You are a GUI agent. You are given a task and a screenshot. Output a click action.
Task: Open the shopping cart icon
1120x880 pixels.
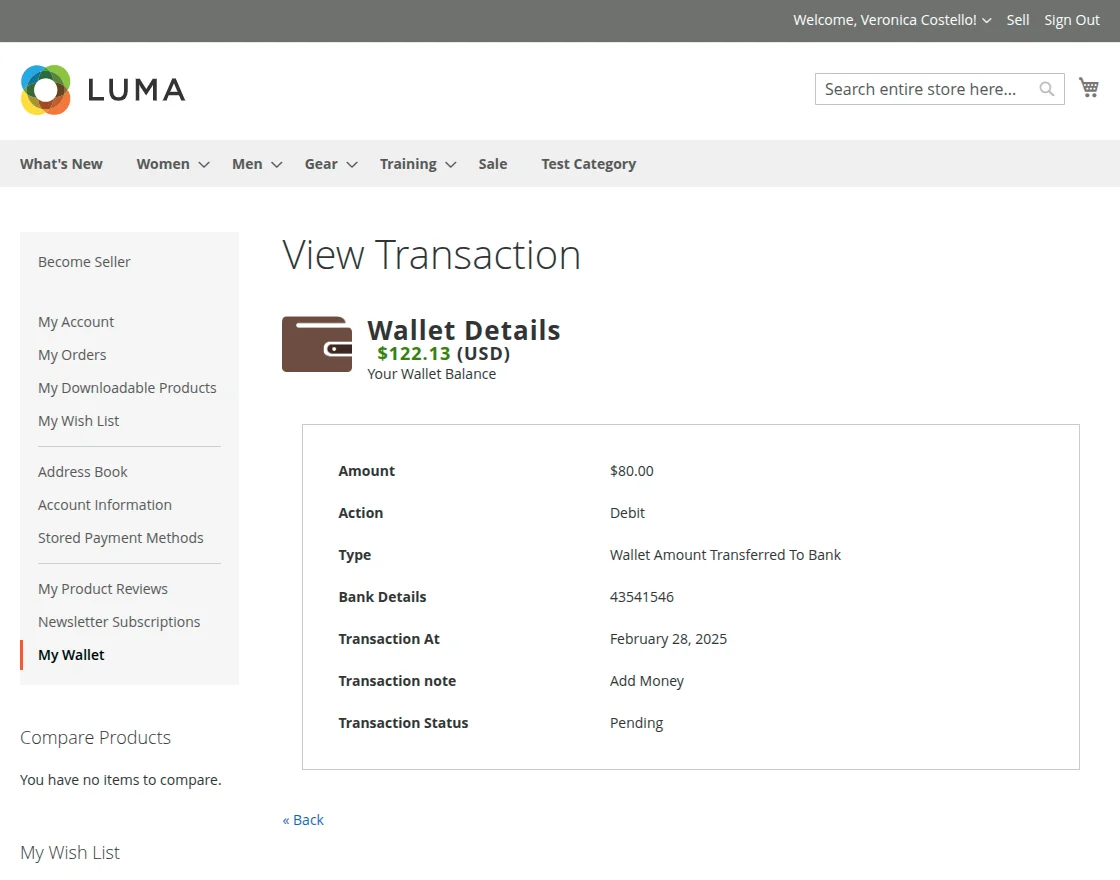click(x=1089, y=87)
